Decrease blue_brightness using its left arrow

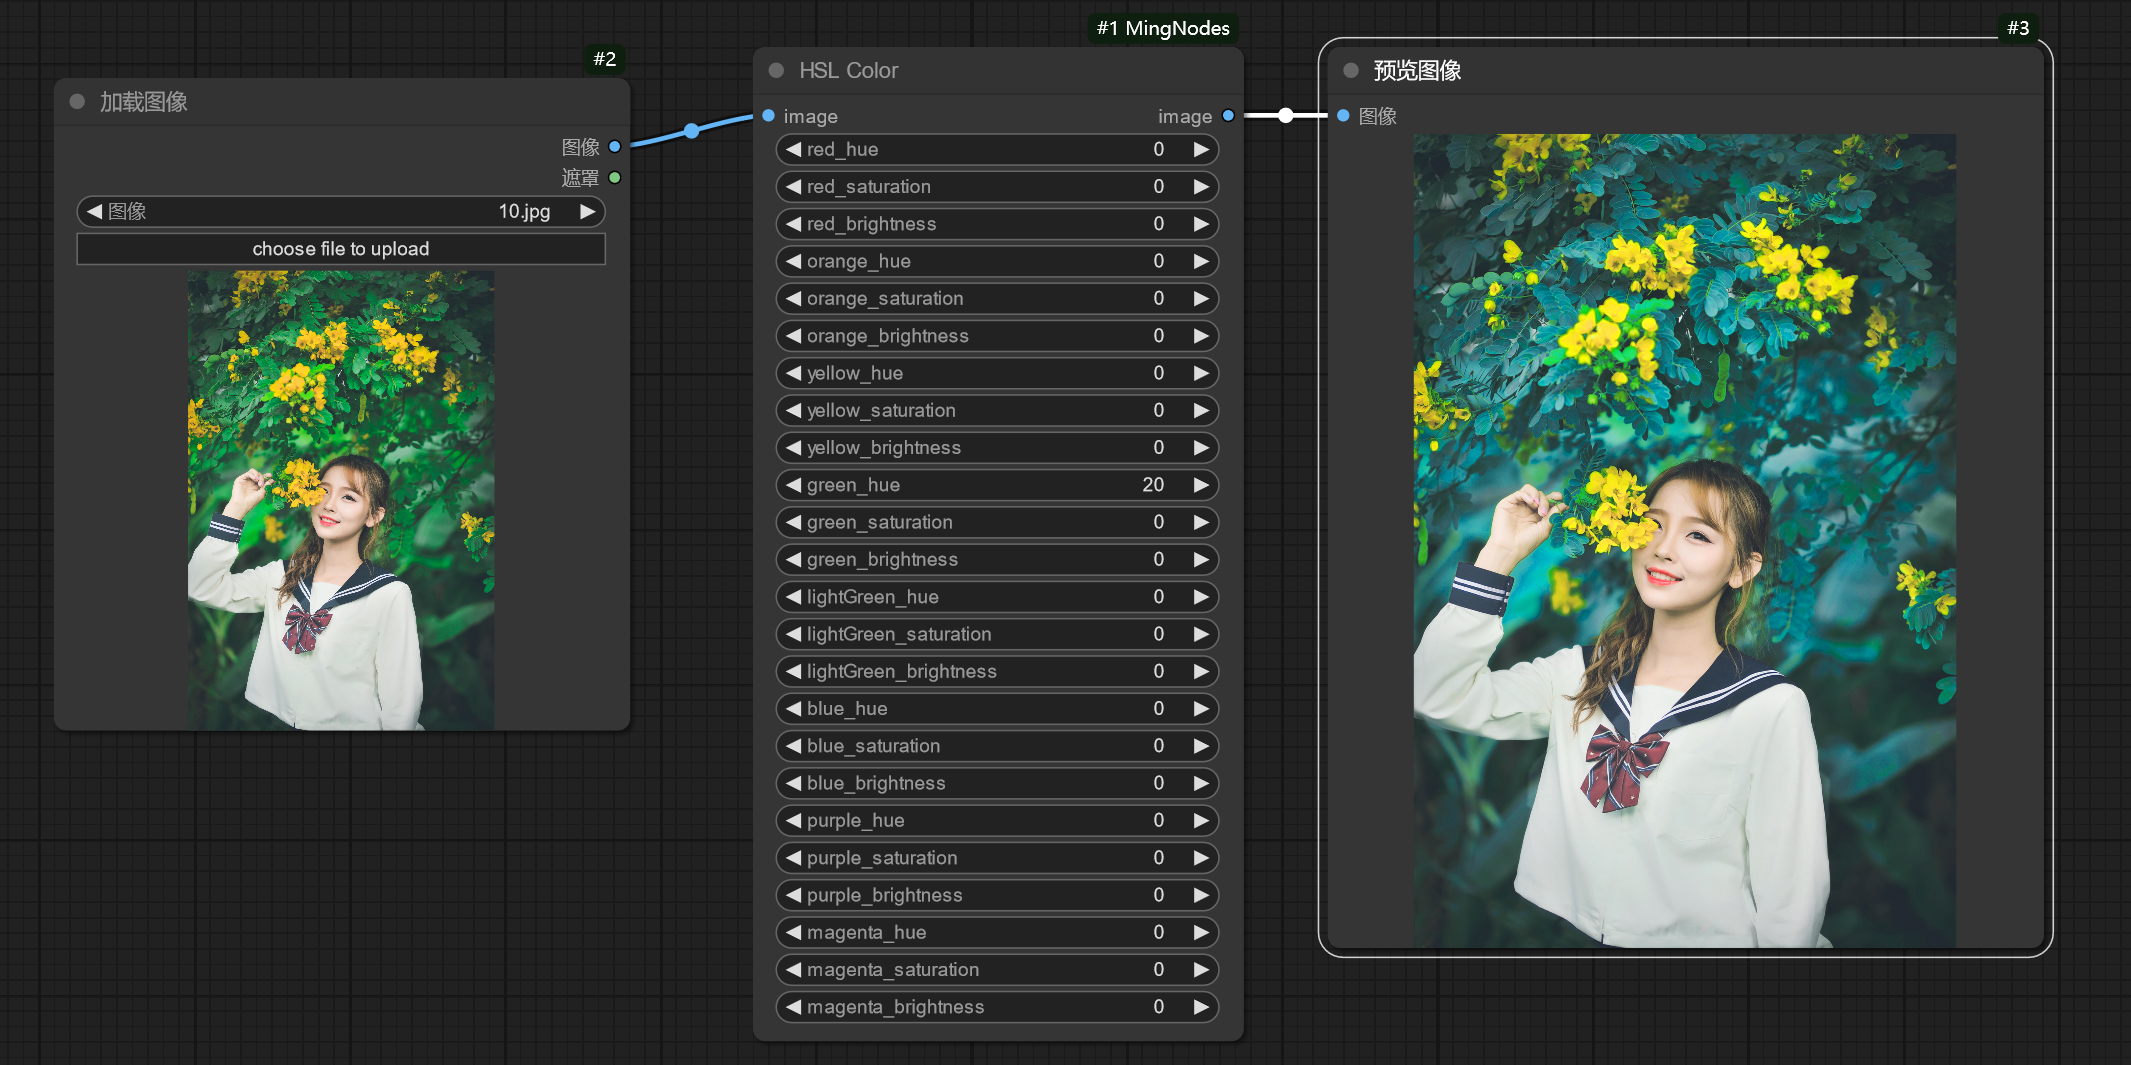click(794, 783)
